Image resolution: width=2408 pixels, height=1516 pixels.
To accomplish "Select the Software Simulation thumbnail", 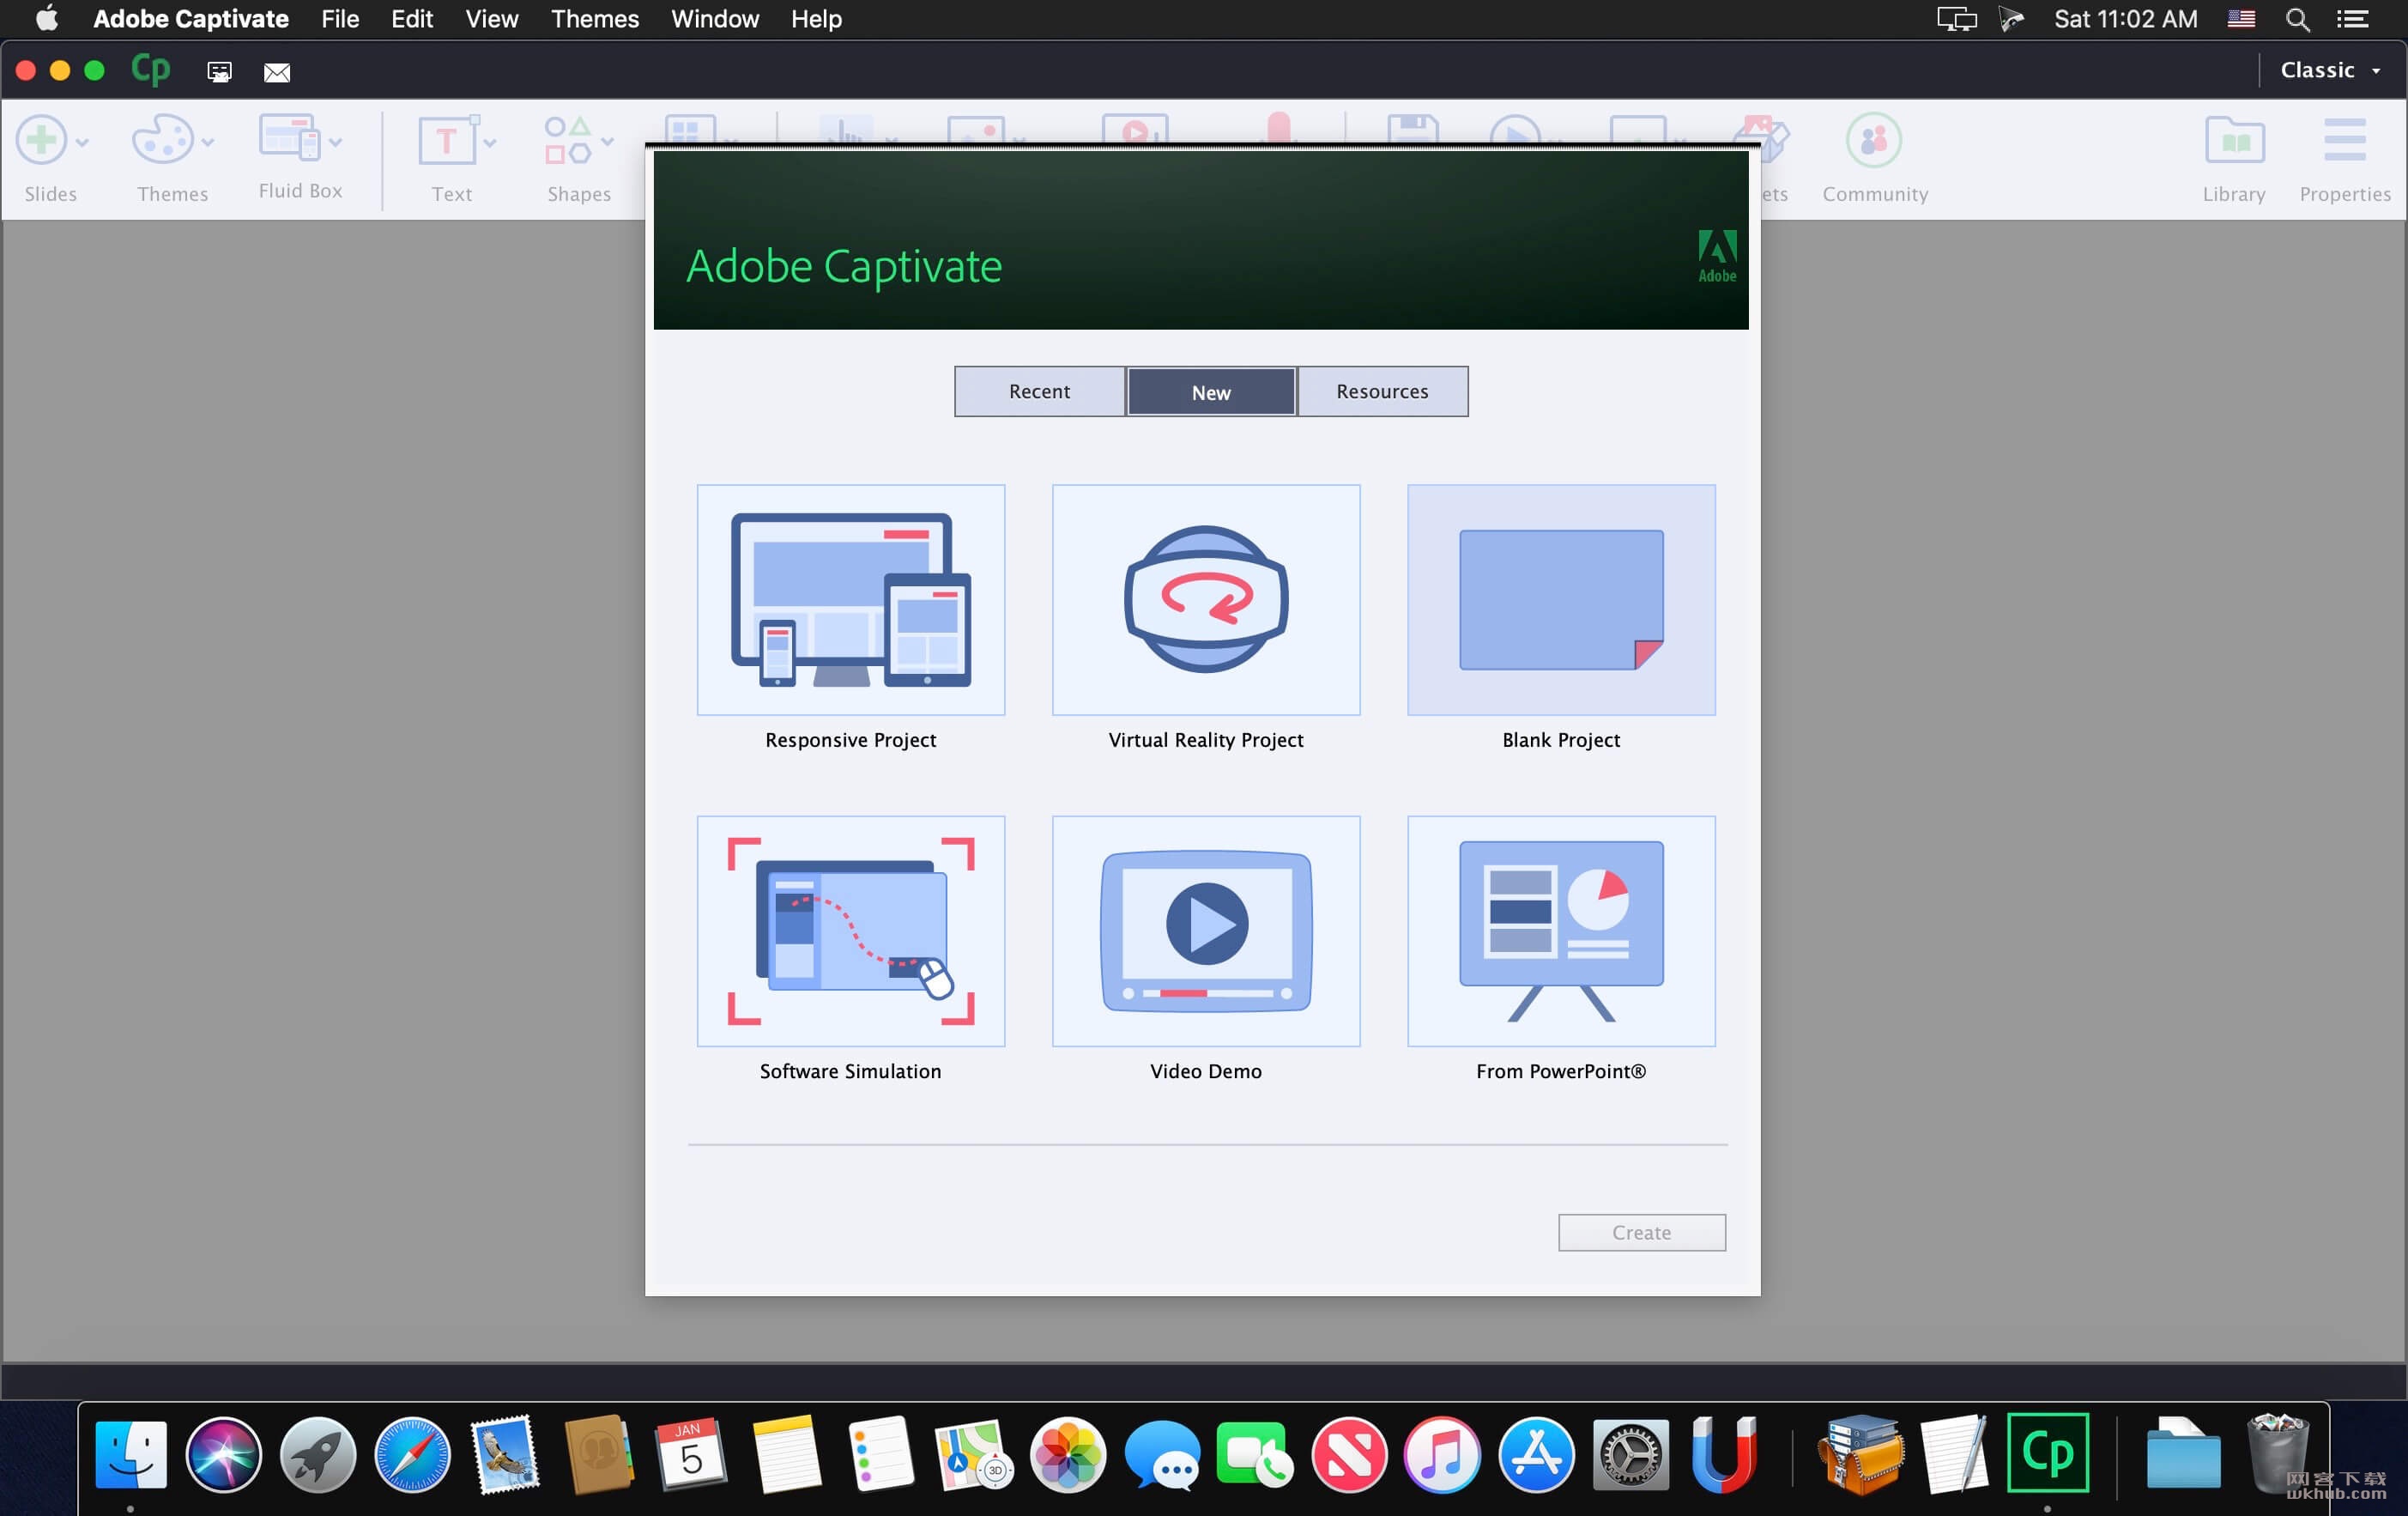I will pyautogui.click(x=850, y=931).
